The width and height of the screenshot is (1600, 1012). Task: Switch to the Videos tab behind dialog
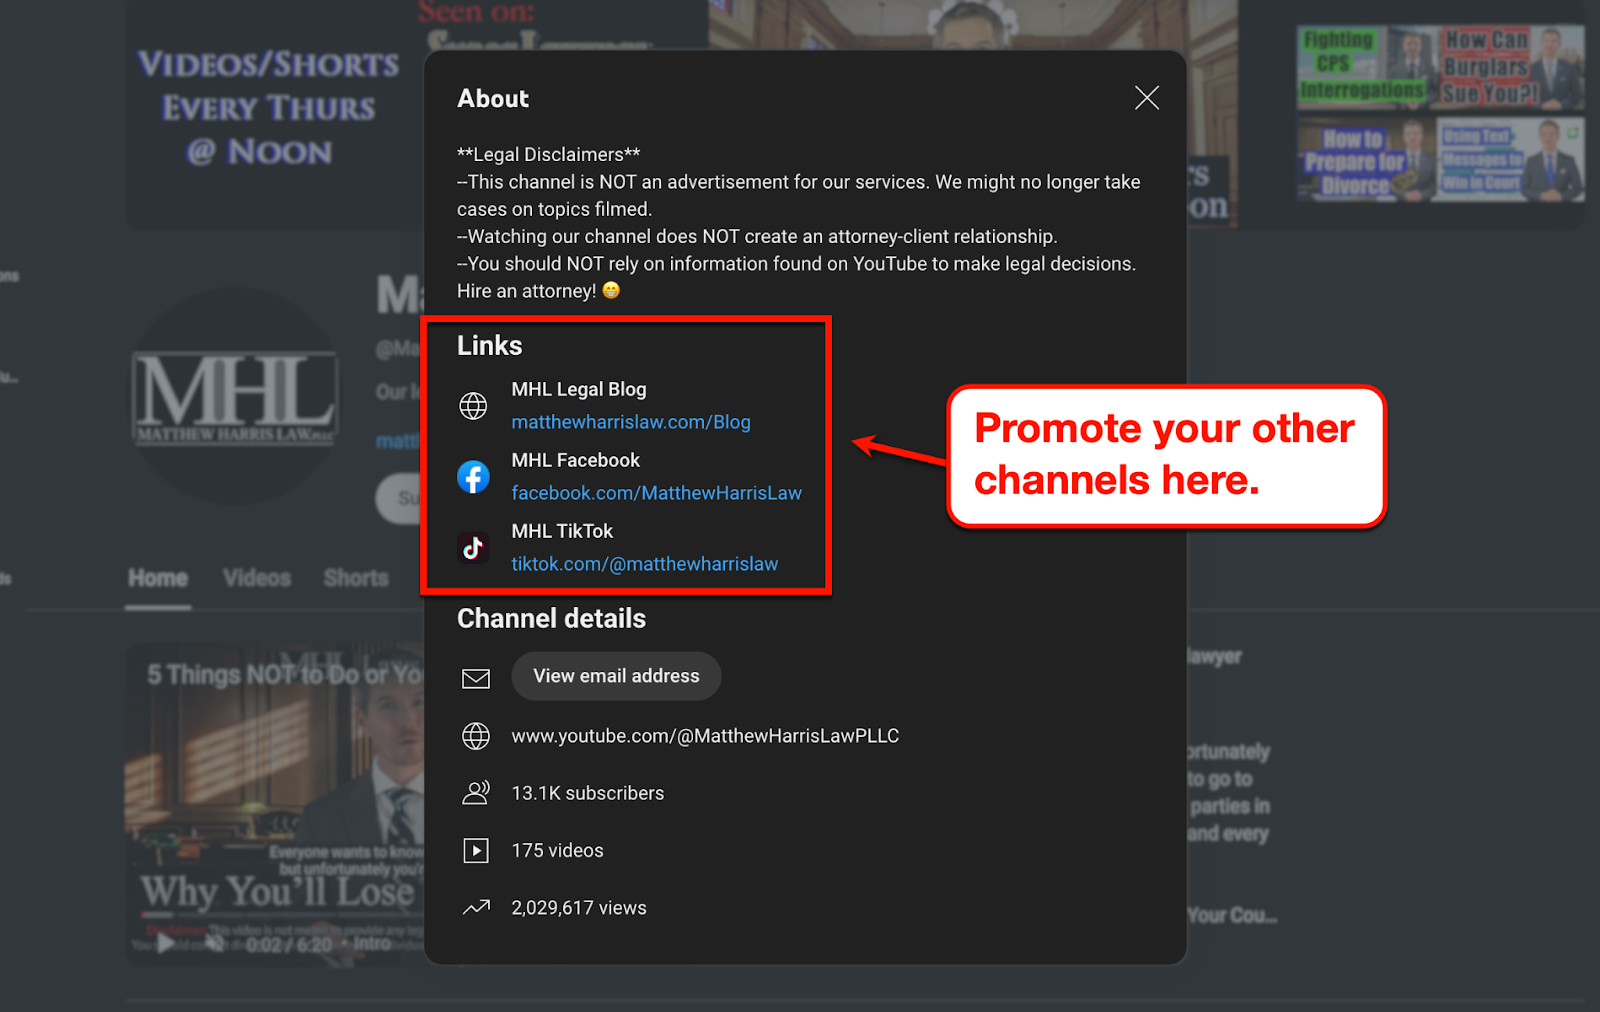(x=257, y=578)
